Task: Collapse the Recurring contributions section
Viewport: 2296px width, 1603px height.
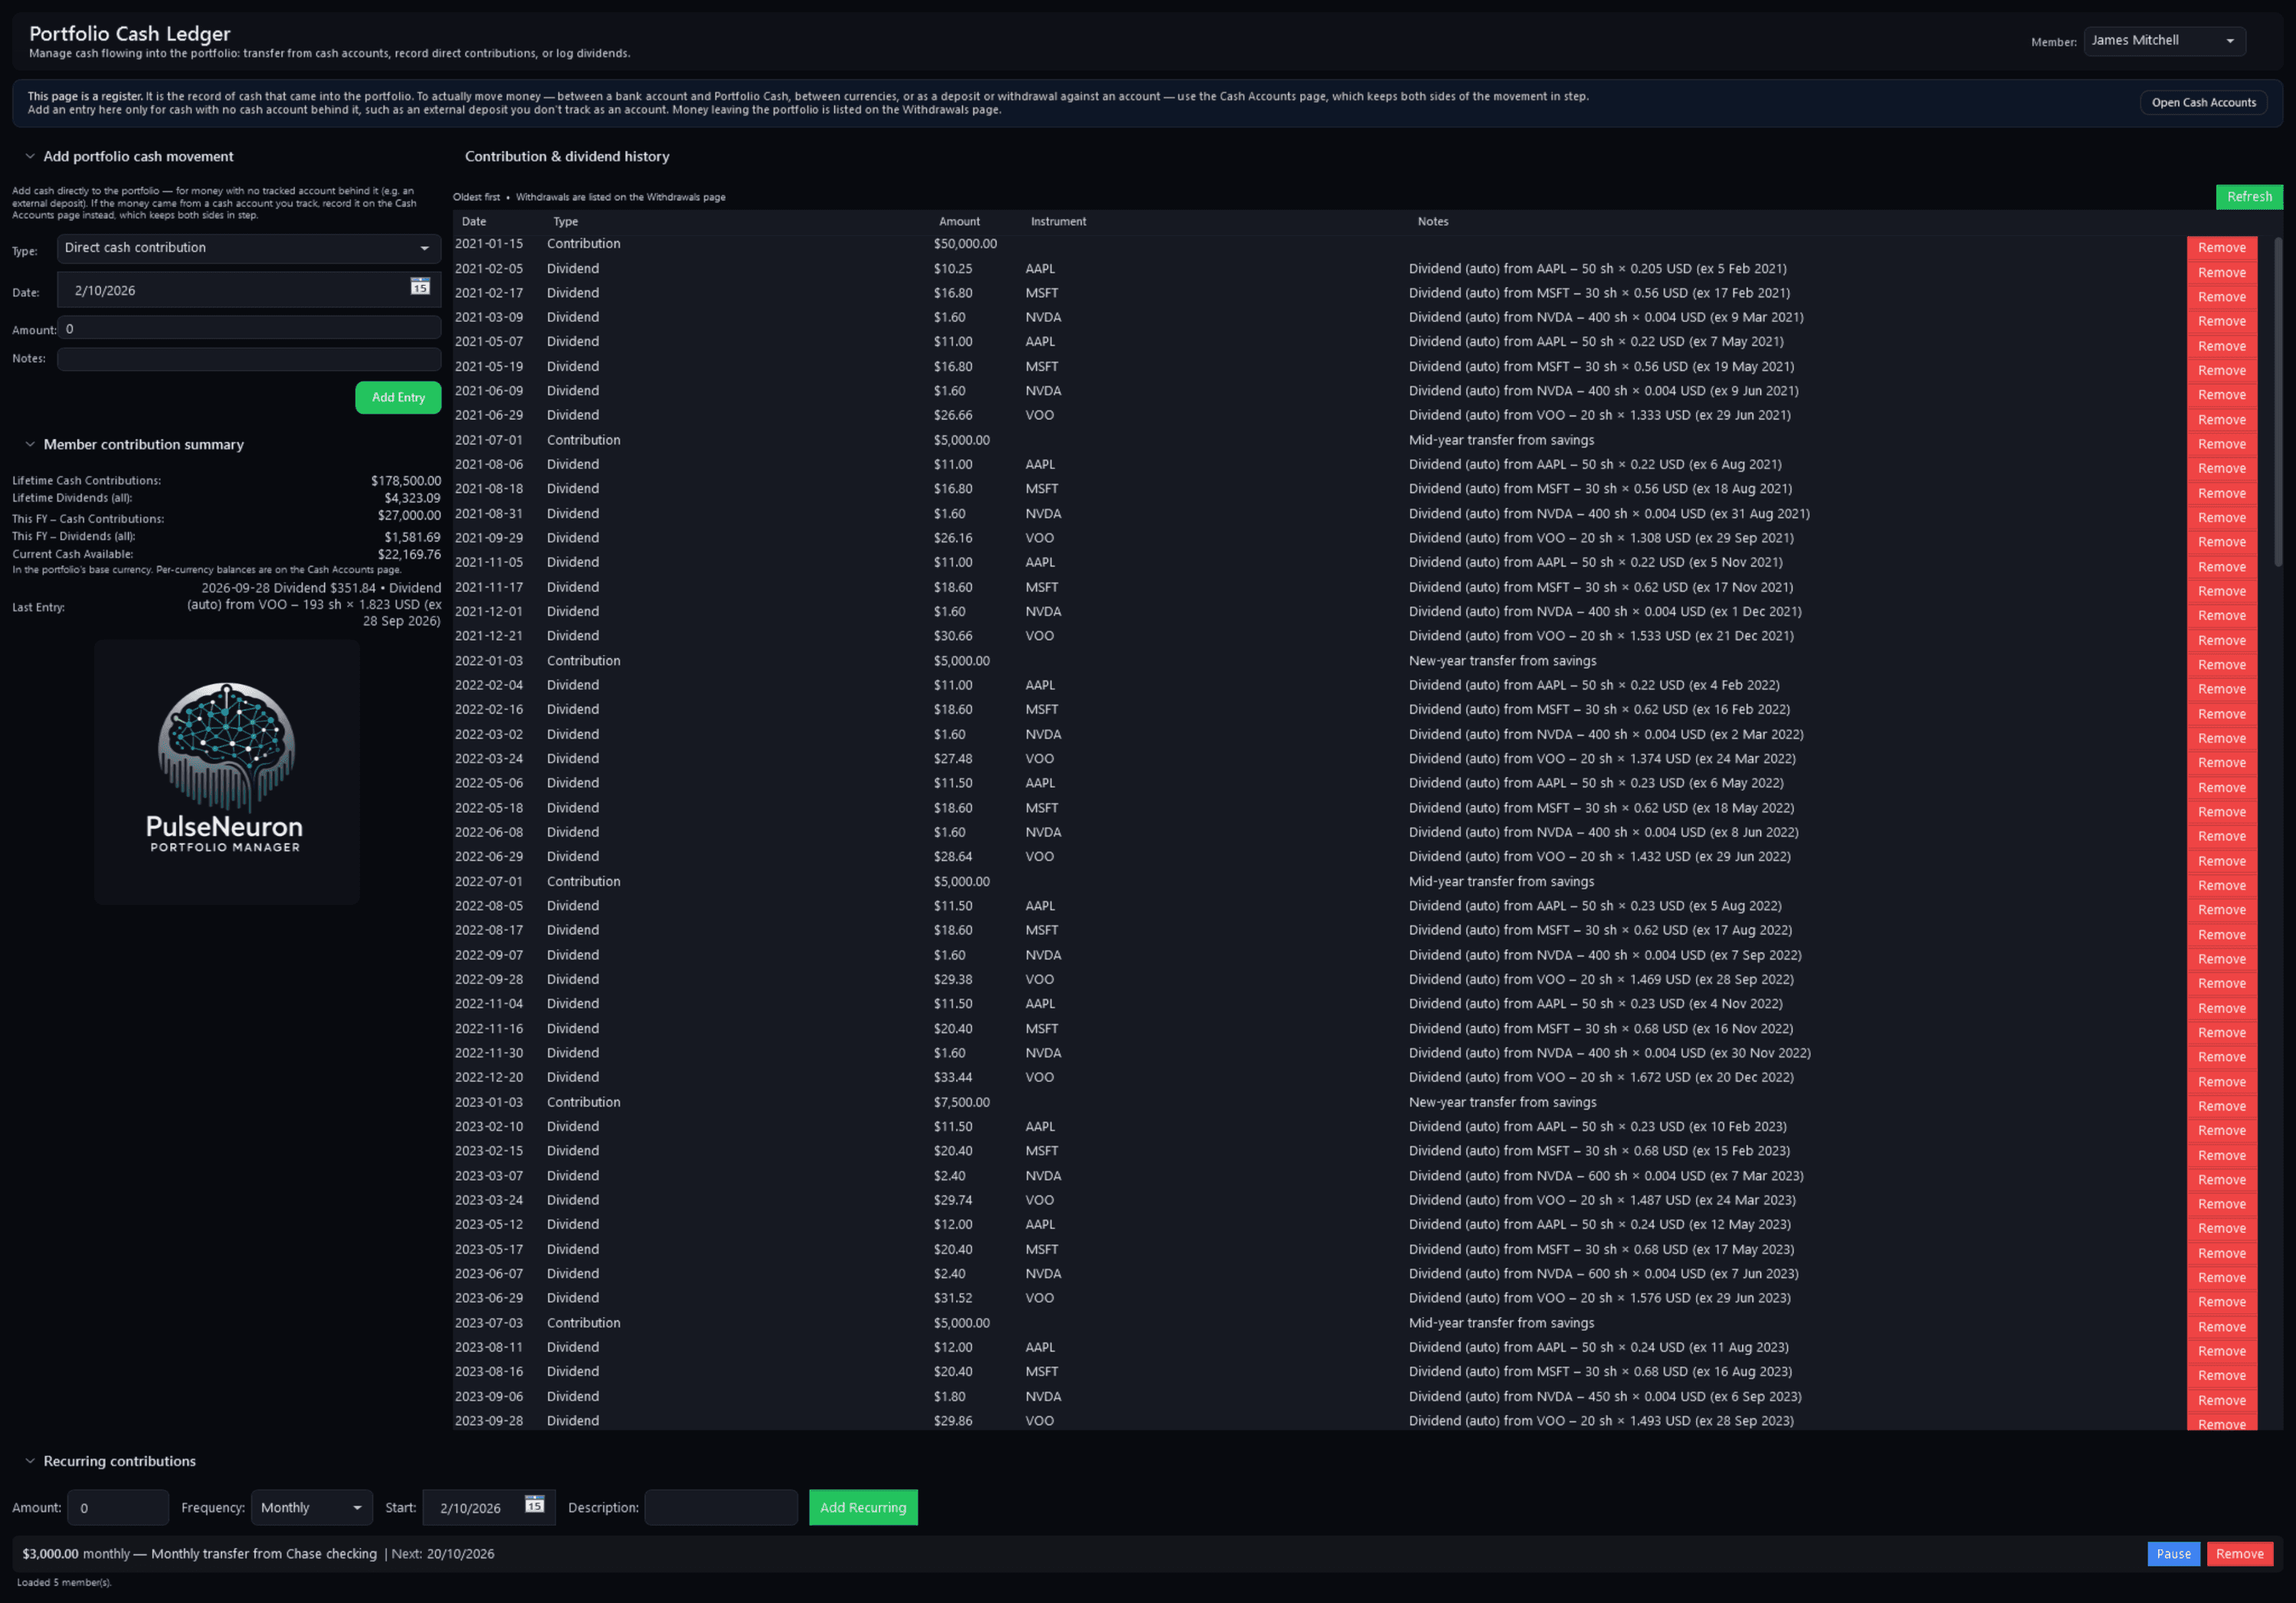Action: 30,1461
